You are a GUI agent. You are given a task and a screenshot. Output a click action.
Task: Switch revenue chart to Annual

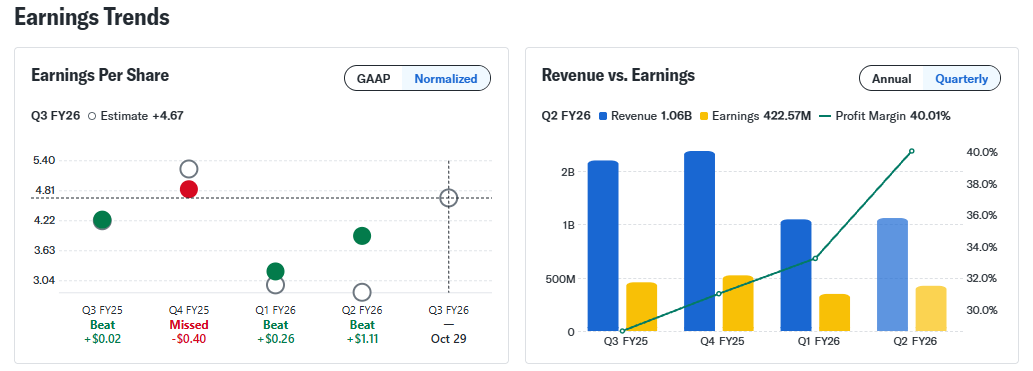(891, 78)
